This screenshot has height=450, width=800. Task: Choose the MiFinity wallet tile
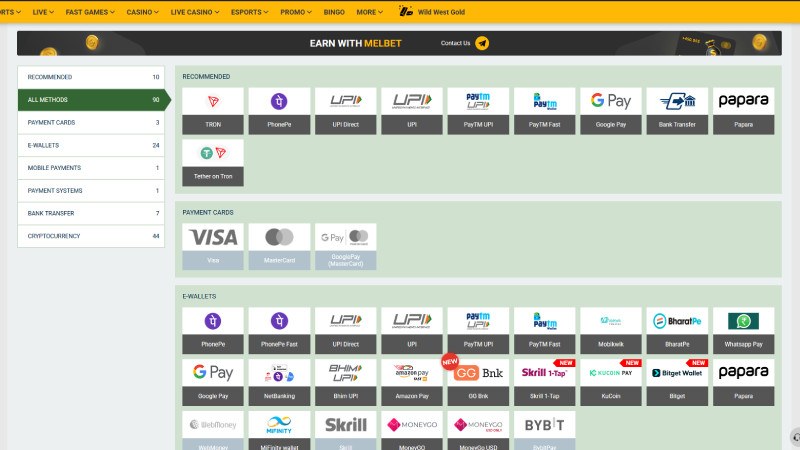(279, 430)
